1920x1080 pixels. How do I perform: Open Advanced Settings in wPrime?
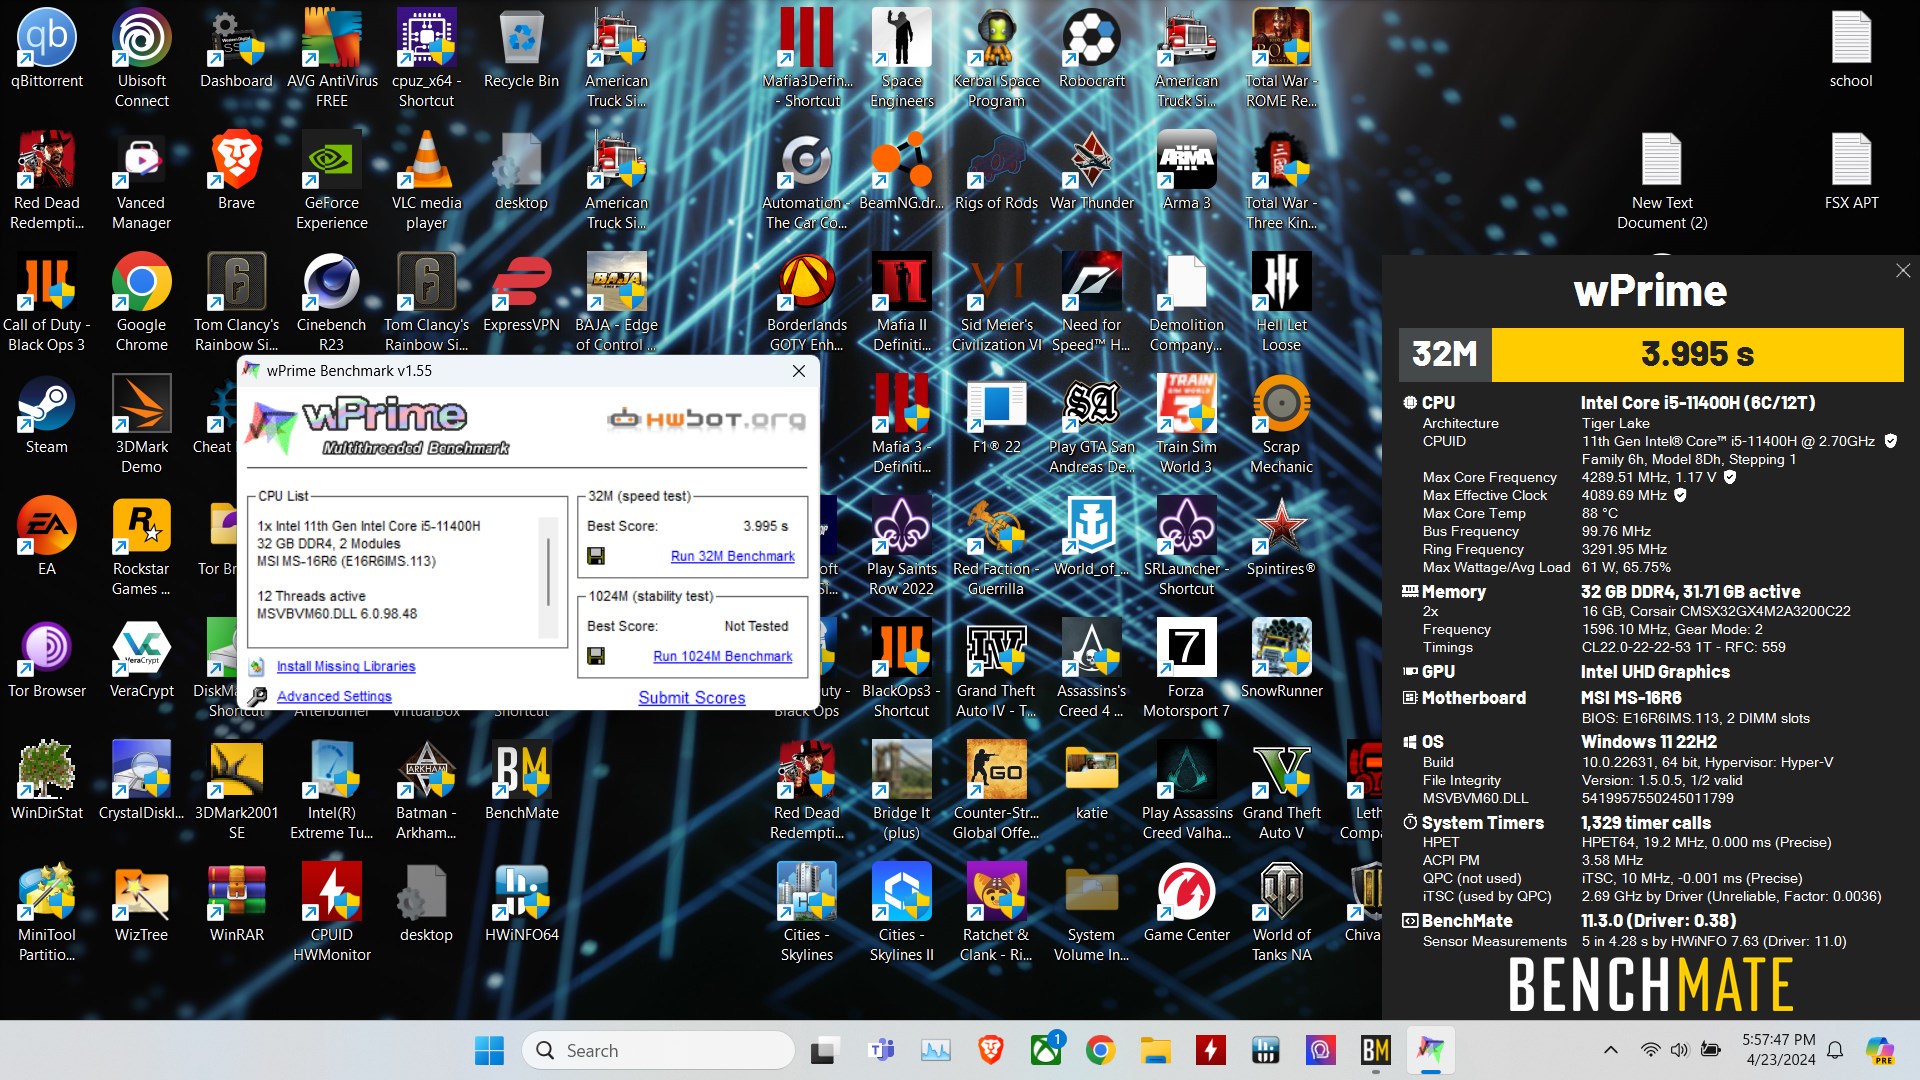pyautogui.click(x=334, y=696)
